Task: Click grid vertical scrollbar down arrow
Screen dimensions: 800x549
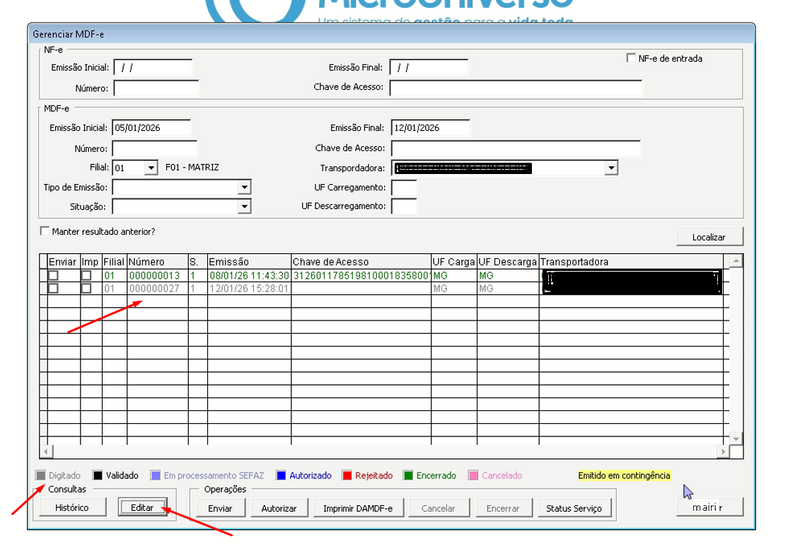Action: point(736,439)
